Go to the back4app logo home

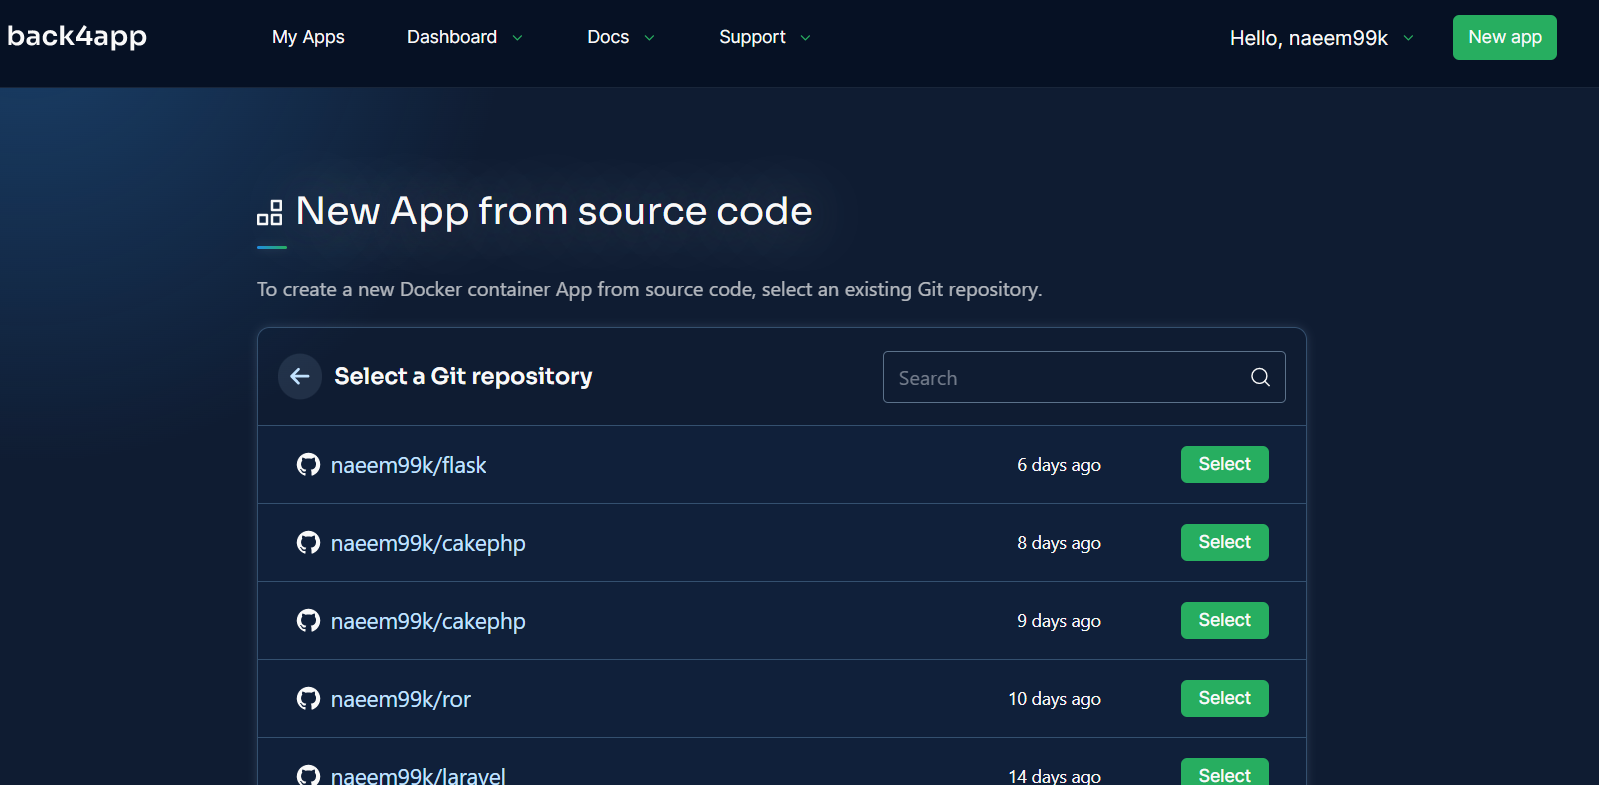tap(77, 36)
